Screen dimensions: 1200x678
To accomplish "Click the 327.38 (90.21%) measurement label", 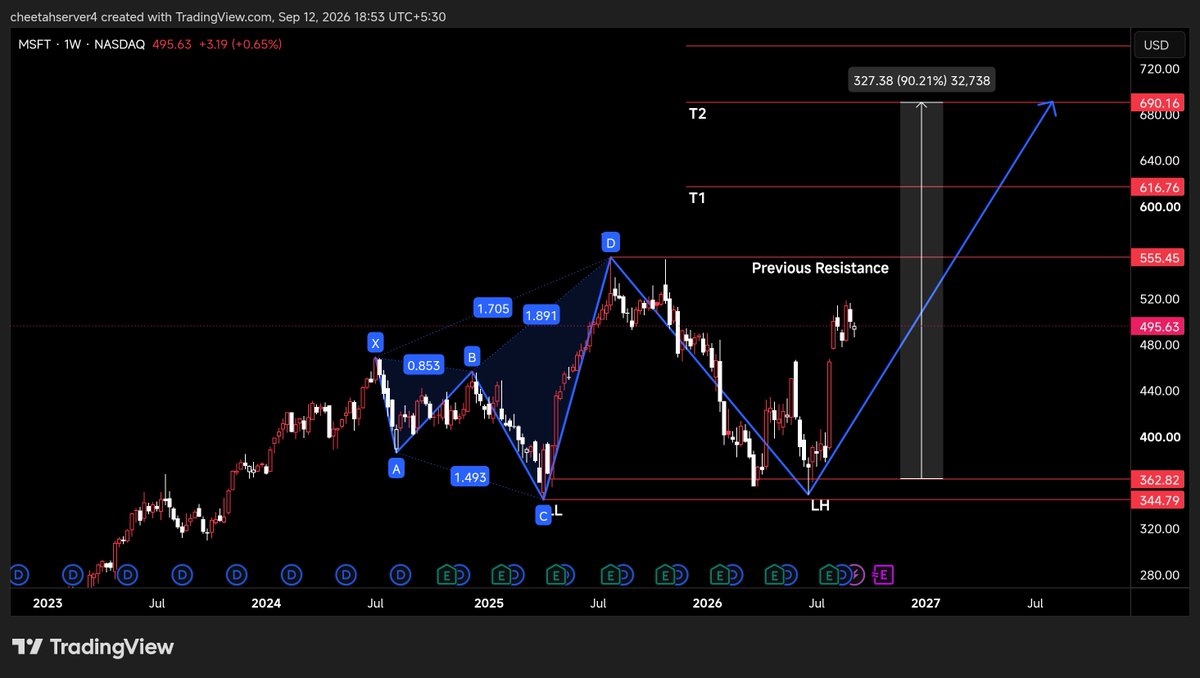I will (922, 81).
